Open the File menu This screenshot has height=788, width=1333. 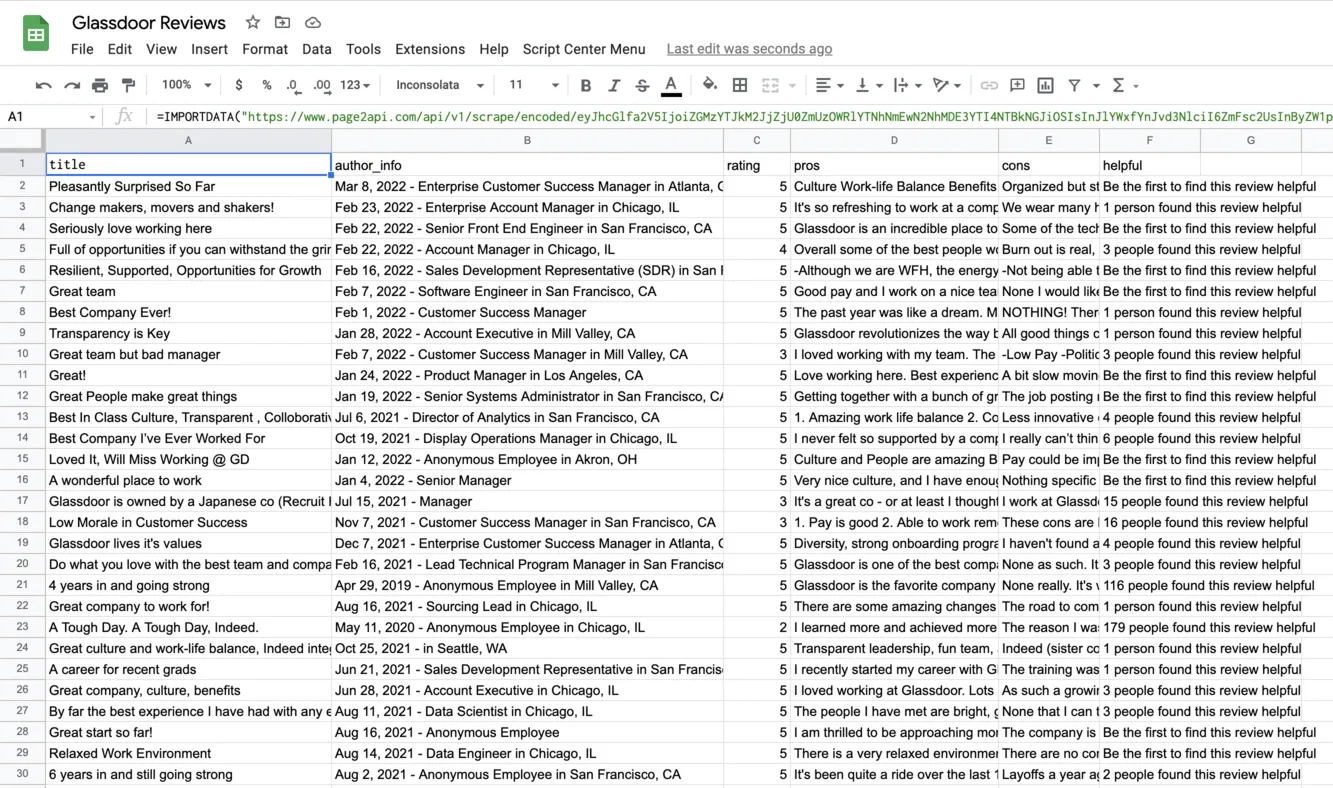click(82, 49)
